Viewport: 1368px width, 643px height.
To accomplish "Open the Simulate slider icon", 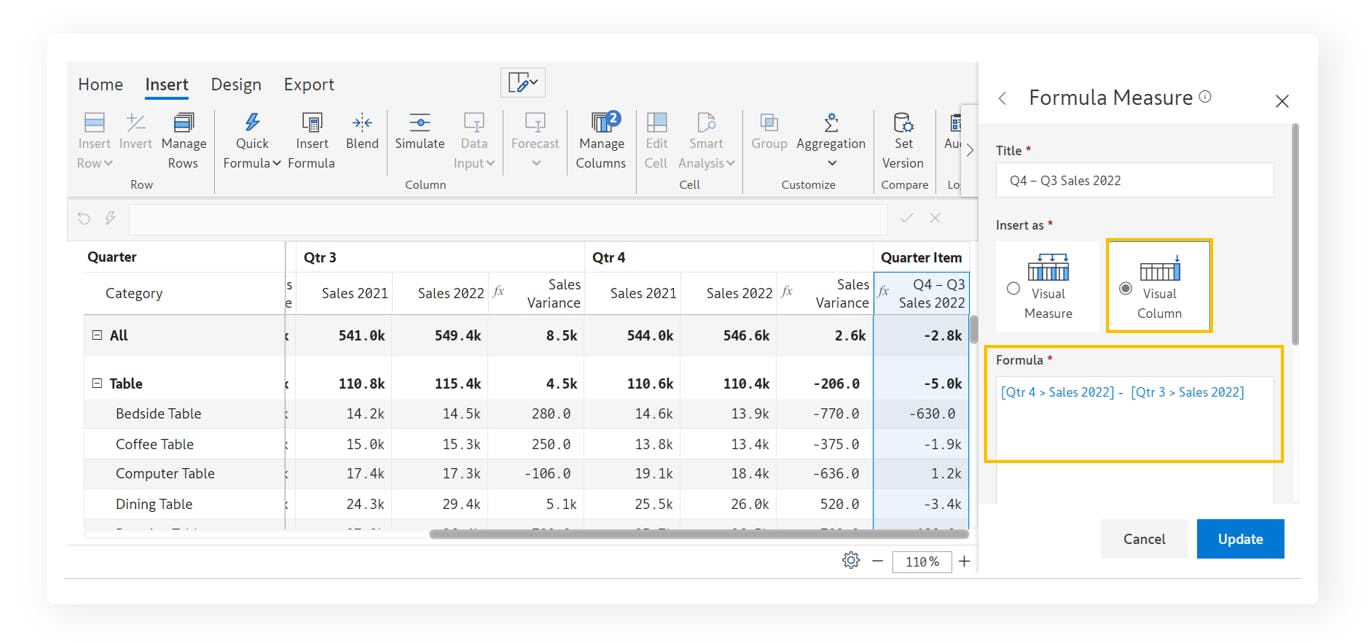I will tap(420, 122).
